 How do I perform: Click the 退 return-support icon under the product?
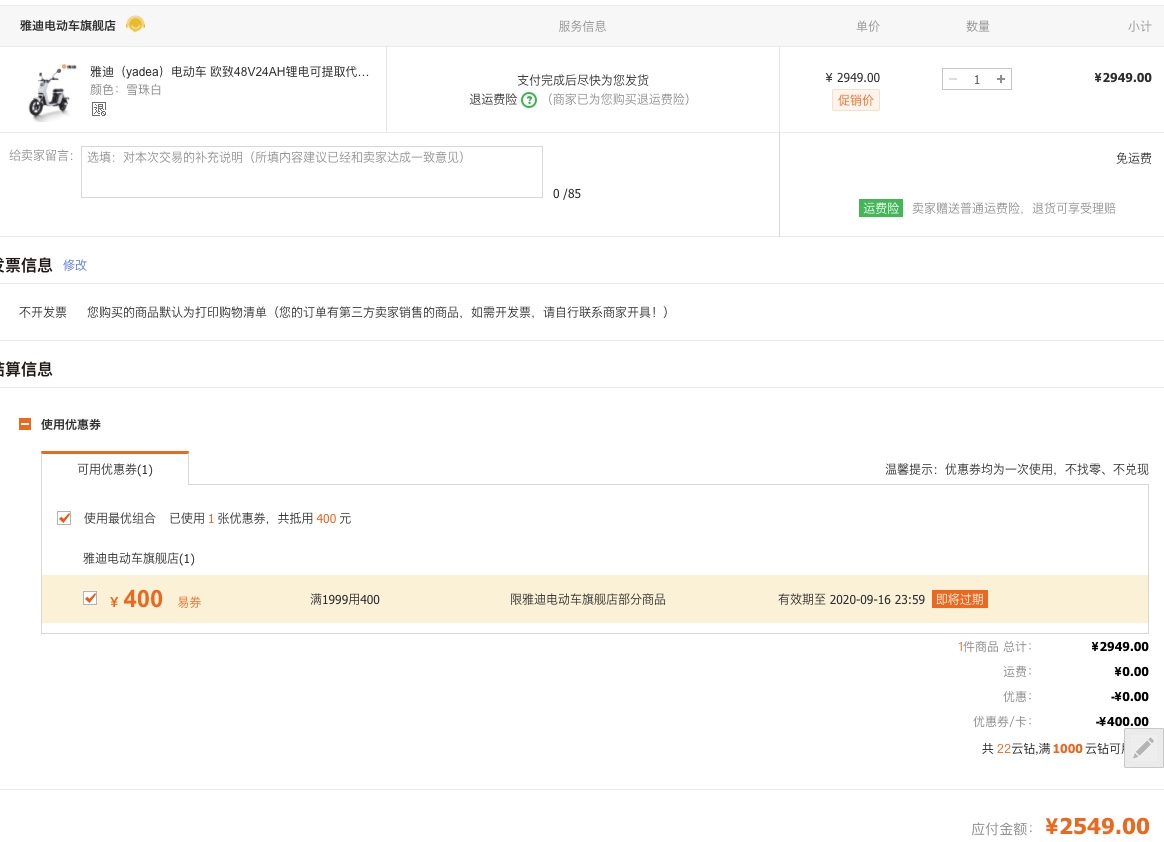coord(99,109)
